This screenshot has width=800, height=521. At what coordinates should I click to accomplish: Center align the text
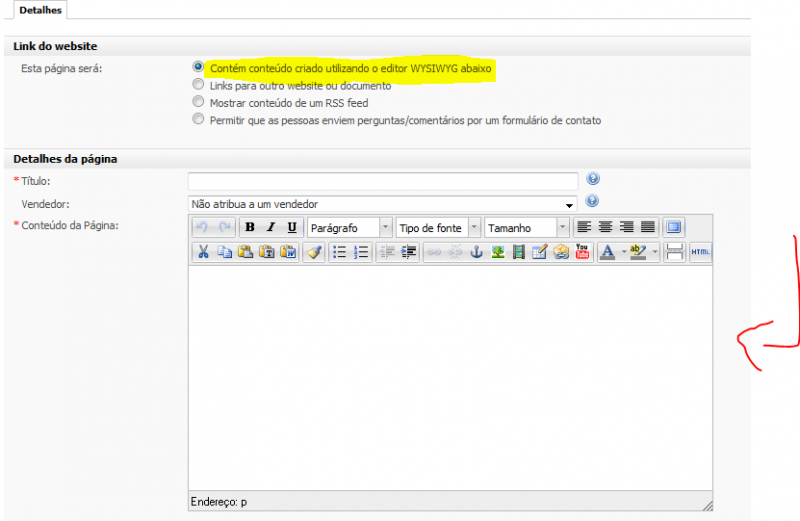[x=606, y=227]
